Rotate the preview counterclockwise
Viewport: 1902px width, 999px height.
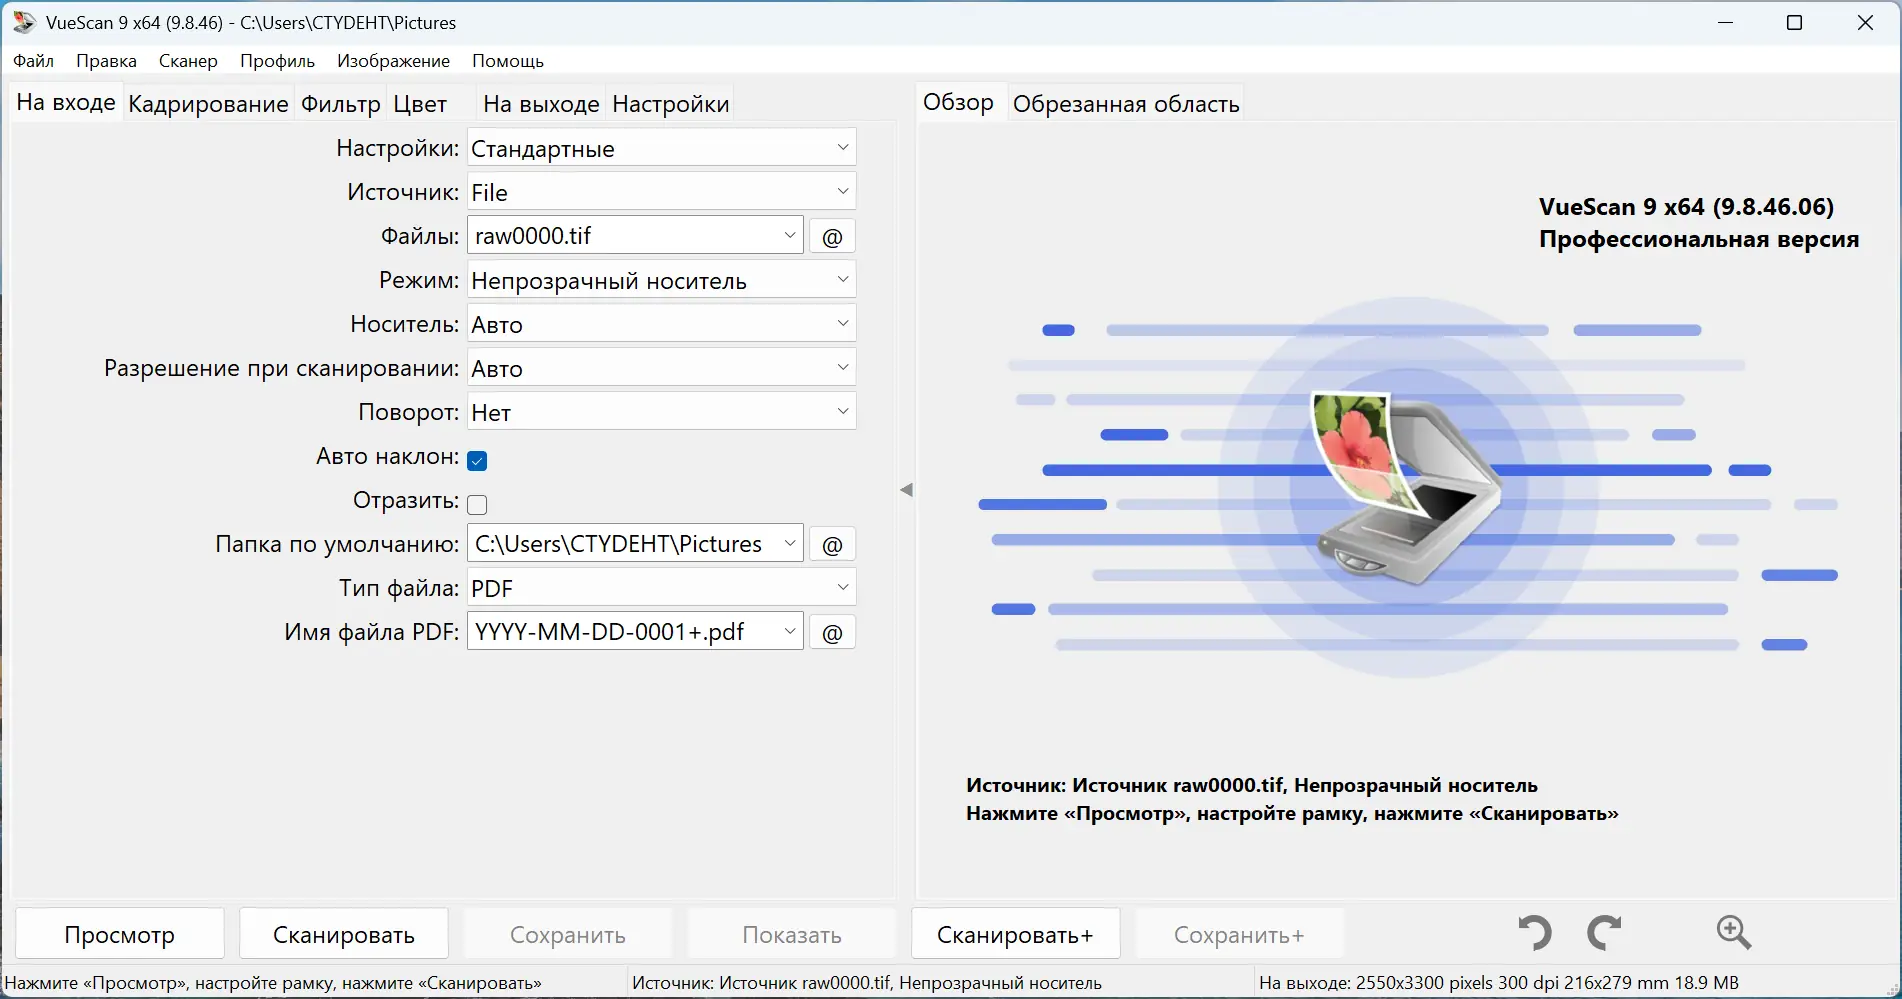point(1533,932)
